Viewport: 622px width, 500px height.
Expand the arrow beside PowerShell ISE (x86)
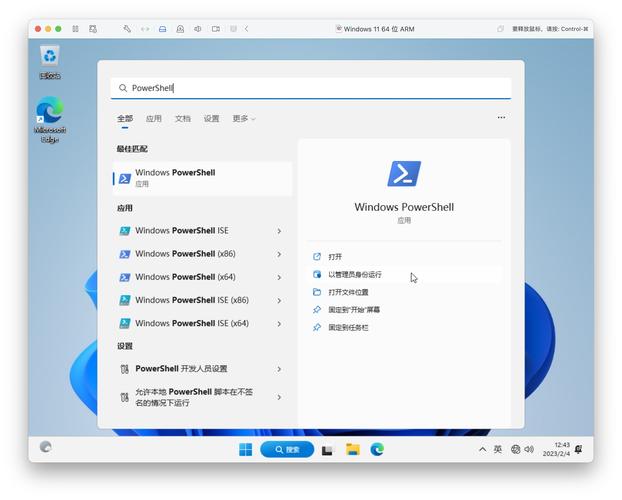tap(279, 301)
